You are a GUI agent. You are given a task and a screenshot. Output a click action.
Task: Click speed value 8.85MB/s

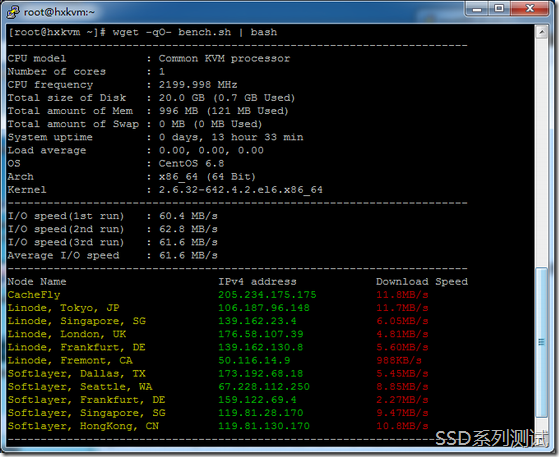[x=402, y=387]
